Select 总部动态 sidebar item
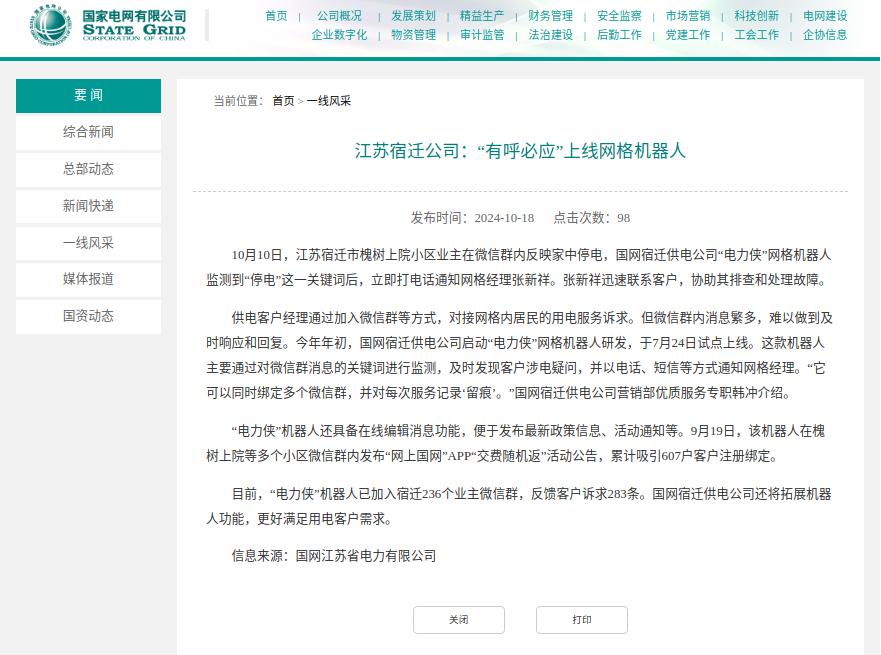Image resolution: width=881 pixels, height=655 pixels. pyautogui.click(x=88, y=169)
